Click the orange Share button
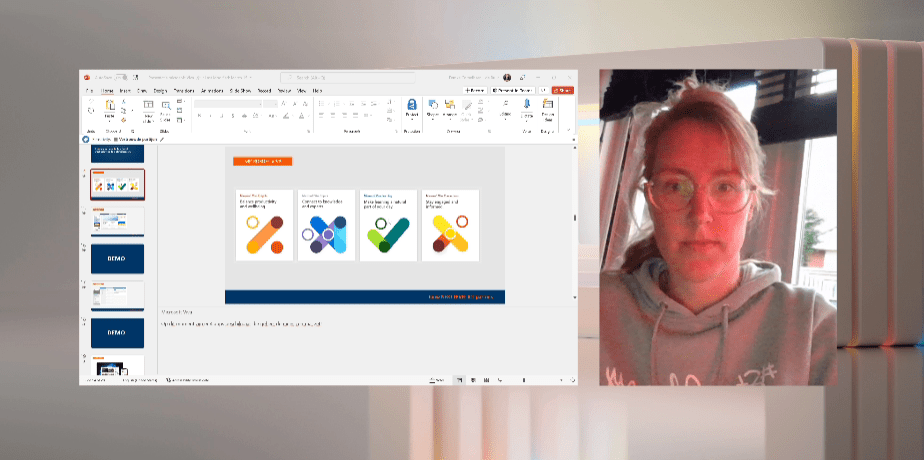The image size is (924, 460). tap(563, 90)
